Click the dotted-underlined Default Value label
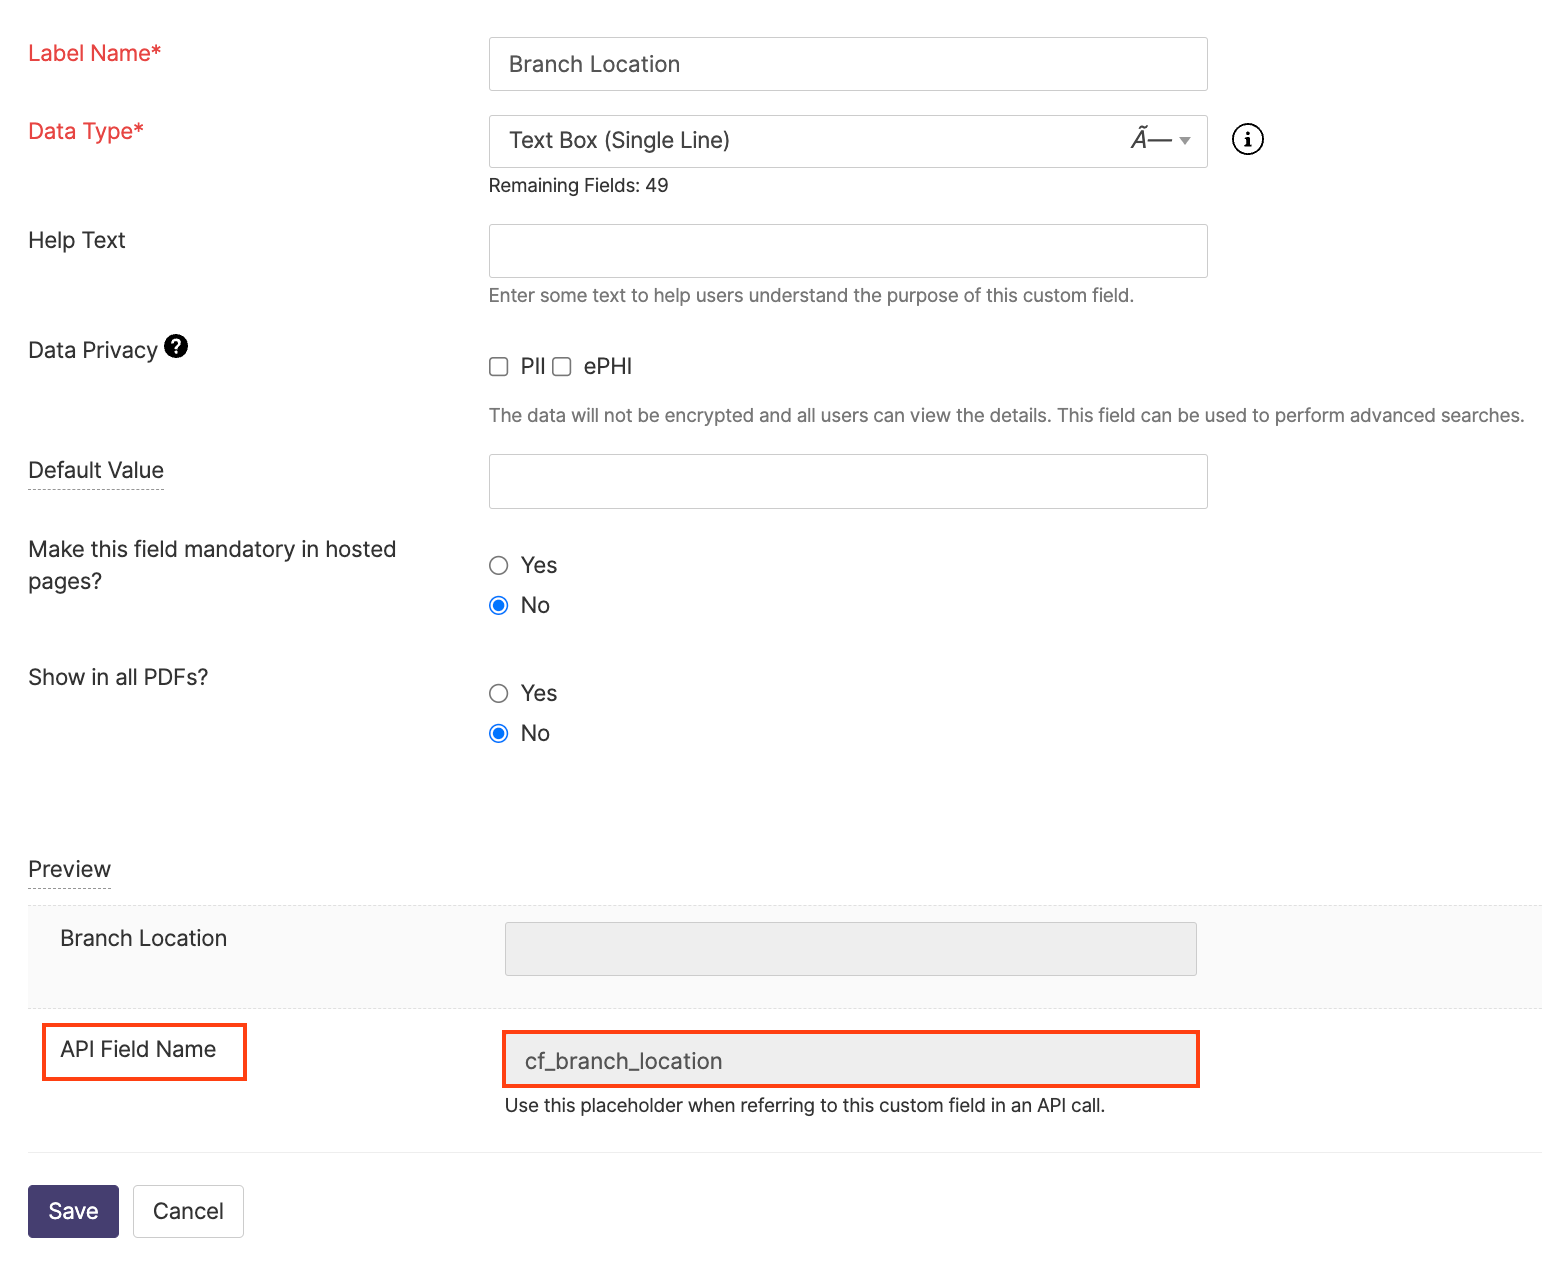This screenshot has height=1266, width=1542. pos(96,470)
